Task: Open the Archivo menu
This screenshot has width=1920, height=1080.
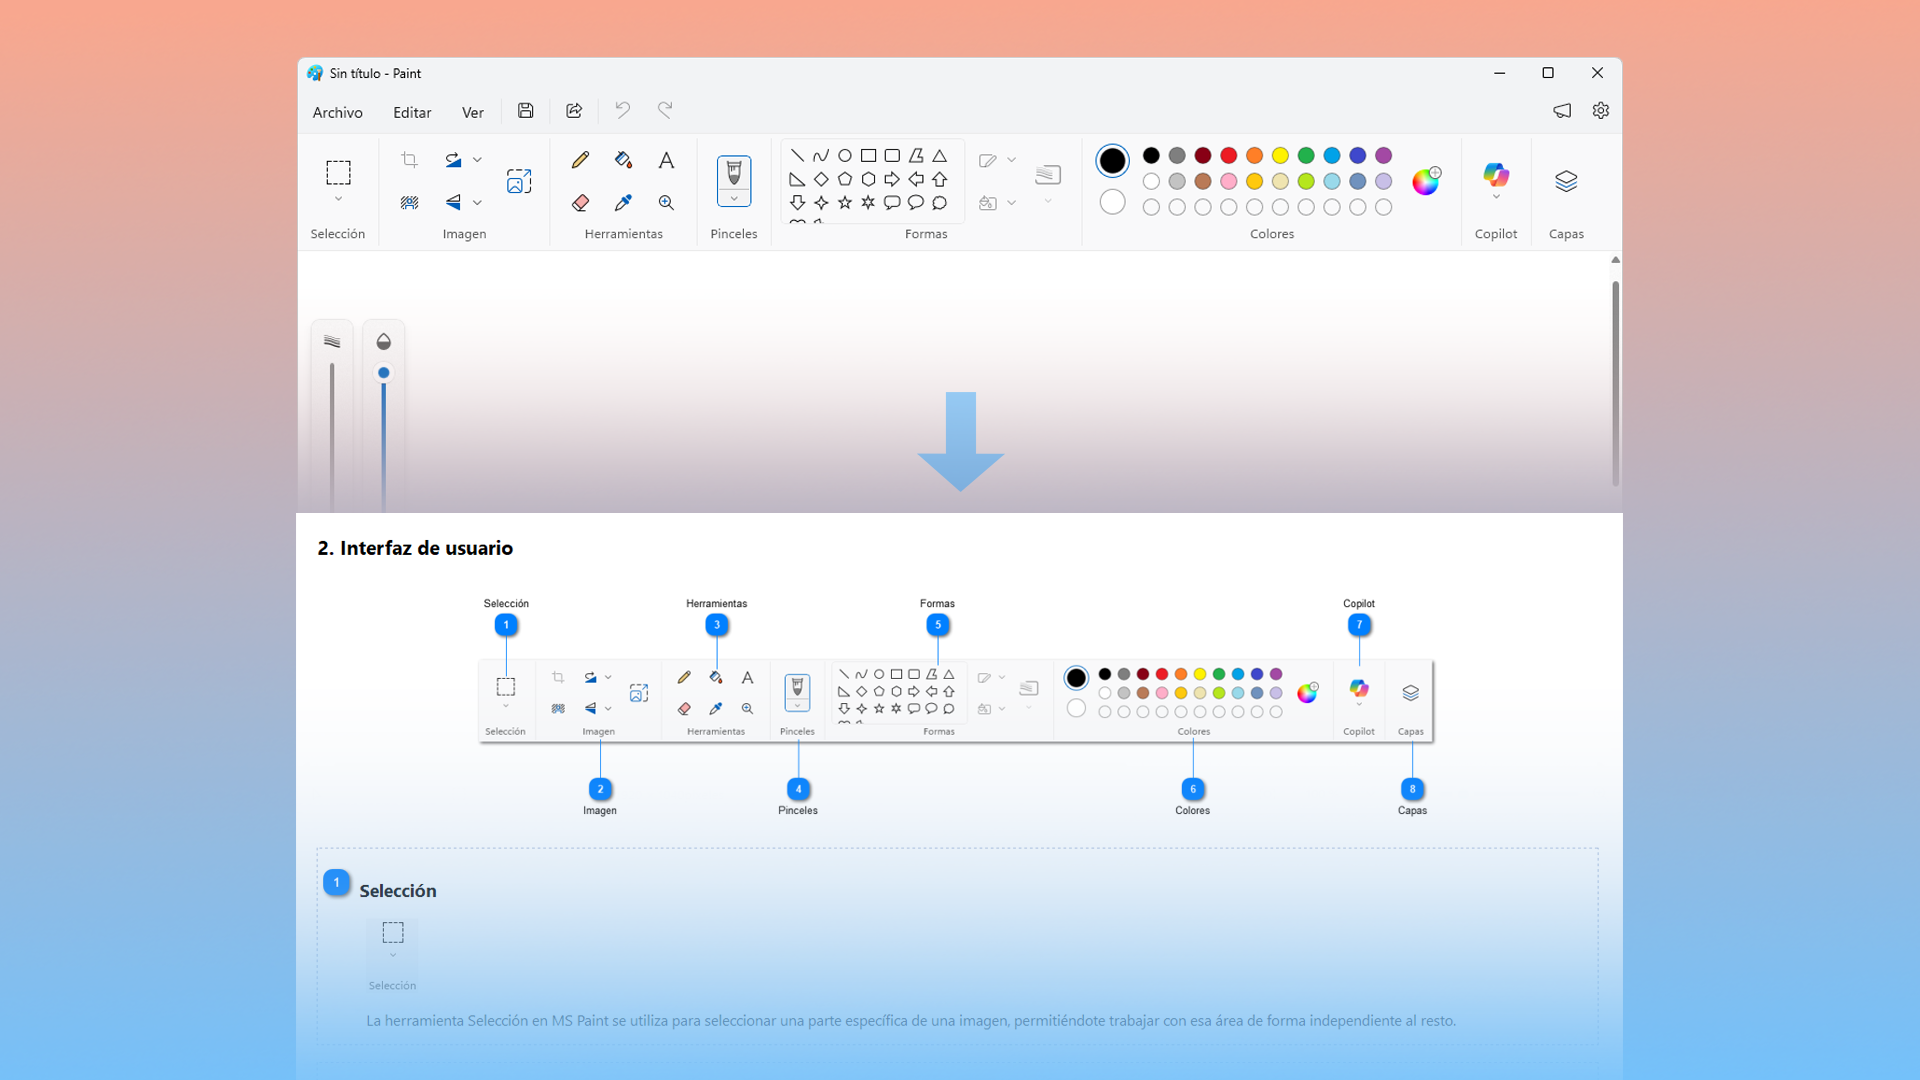Action: pos(337,112)
